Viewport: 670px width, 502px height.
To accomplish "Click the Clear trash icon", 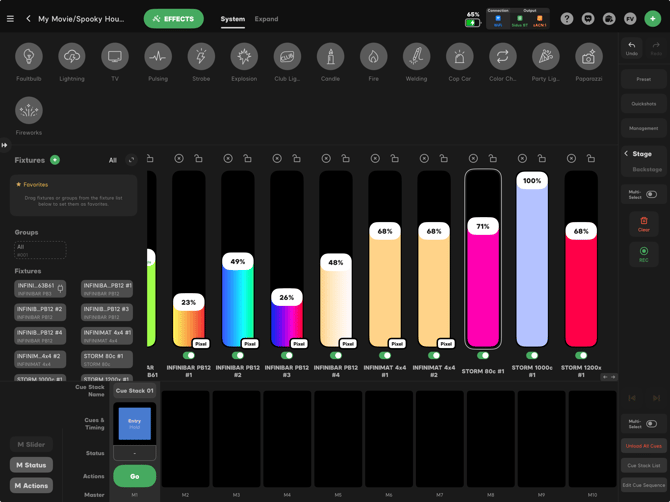I will coord(644,223).
